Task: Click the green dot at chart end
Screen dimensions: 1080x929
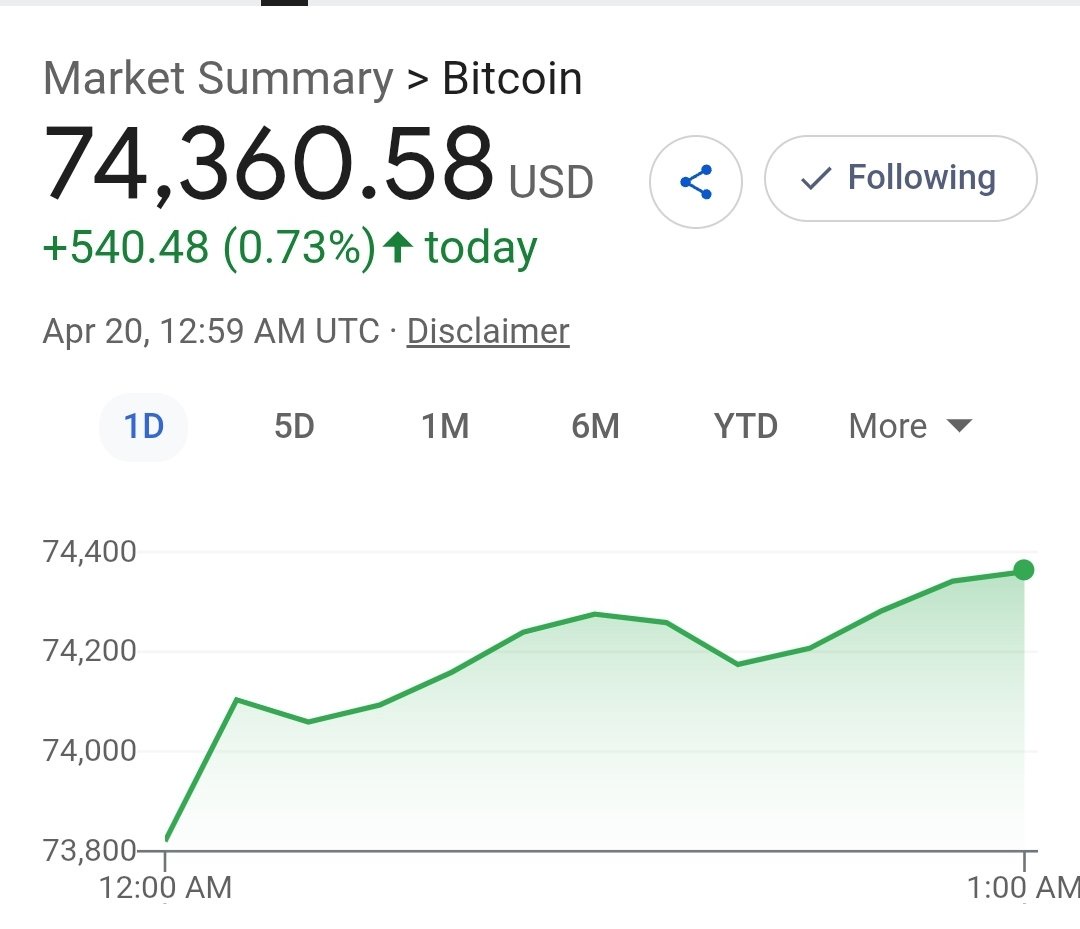Action: coord(1023,570)
